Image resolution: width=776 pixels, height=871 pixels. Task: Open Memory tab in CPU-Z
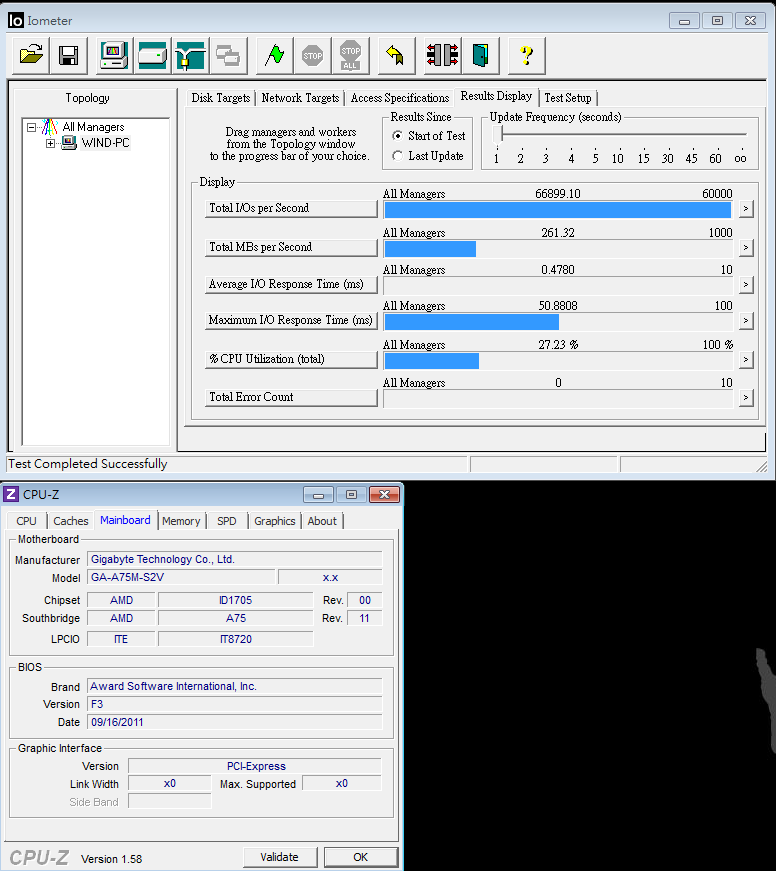click(181, 521)
